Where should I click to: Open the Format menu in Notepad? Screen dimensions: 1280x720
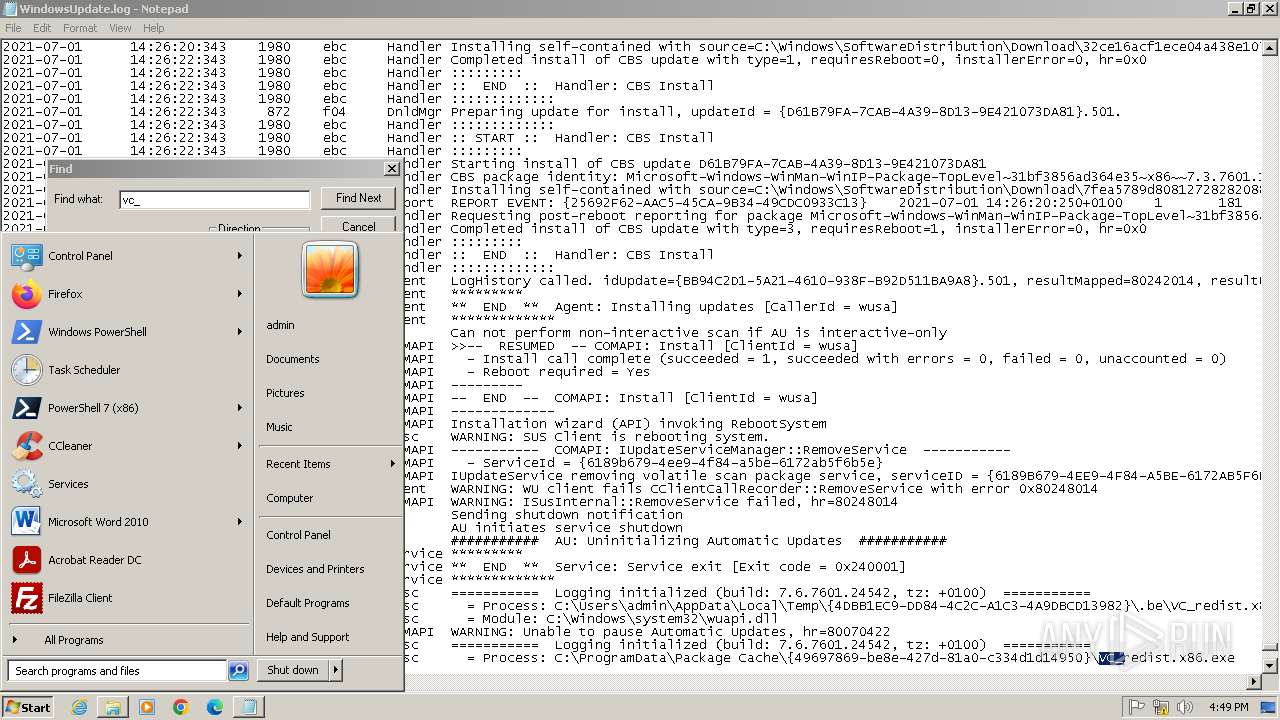pos(80,28)
